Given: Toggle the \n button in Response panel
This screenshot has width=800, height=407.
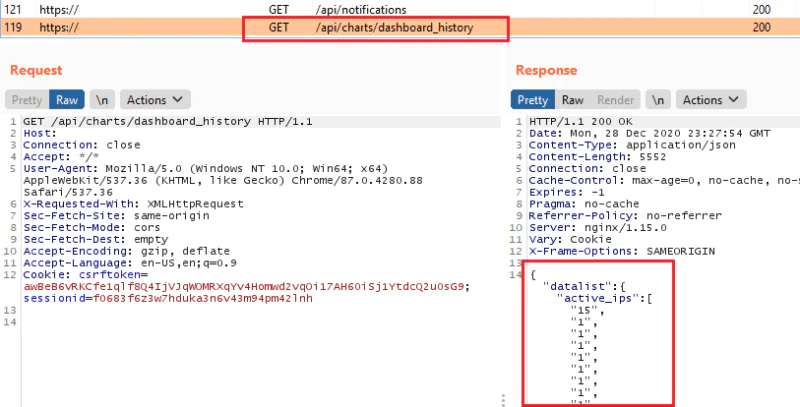Looking at the screenshot, I should [658, 100].
